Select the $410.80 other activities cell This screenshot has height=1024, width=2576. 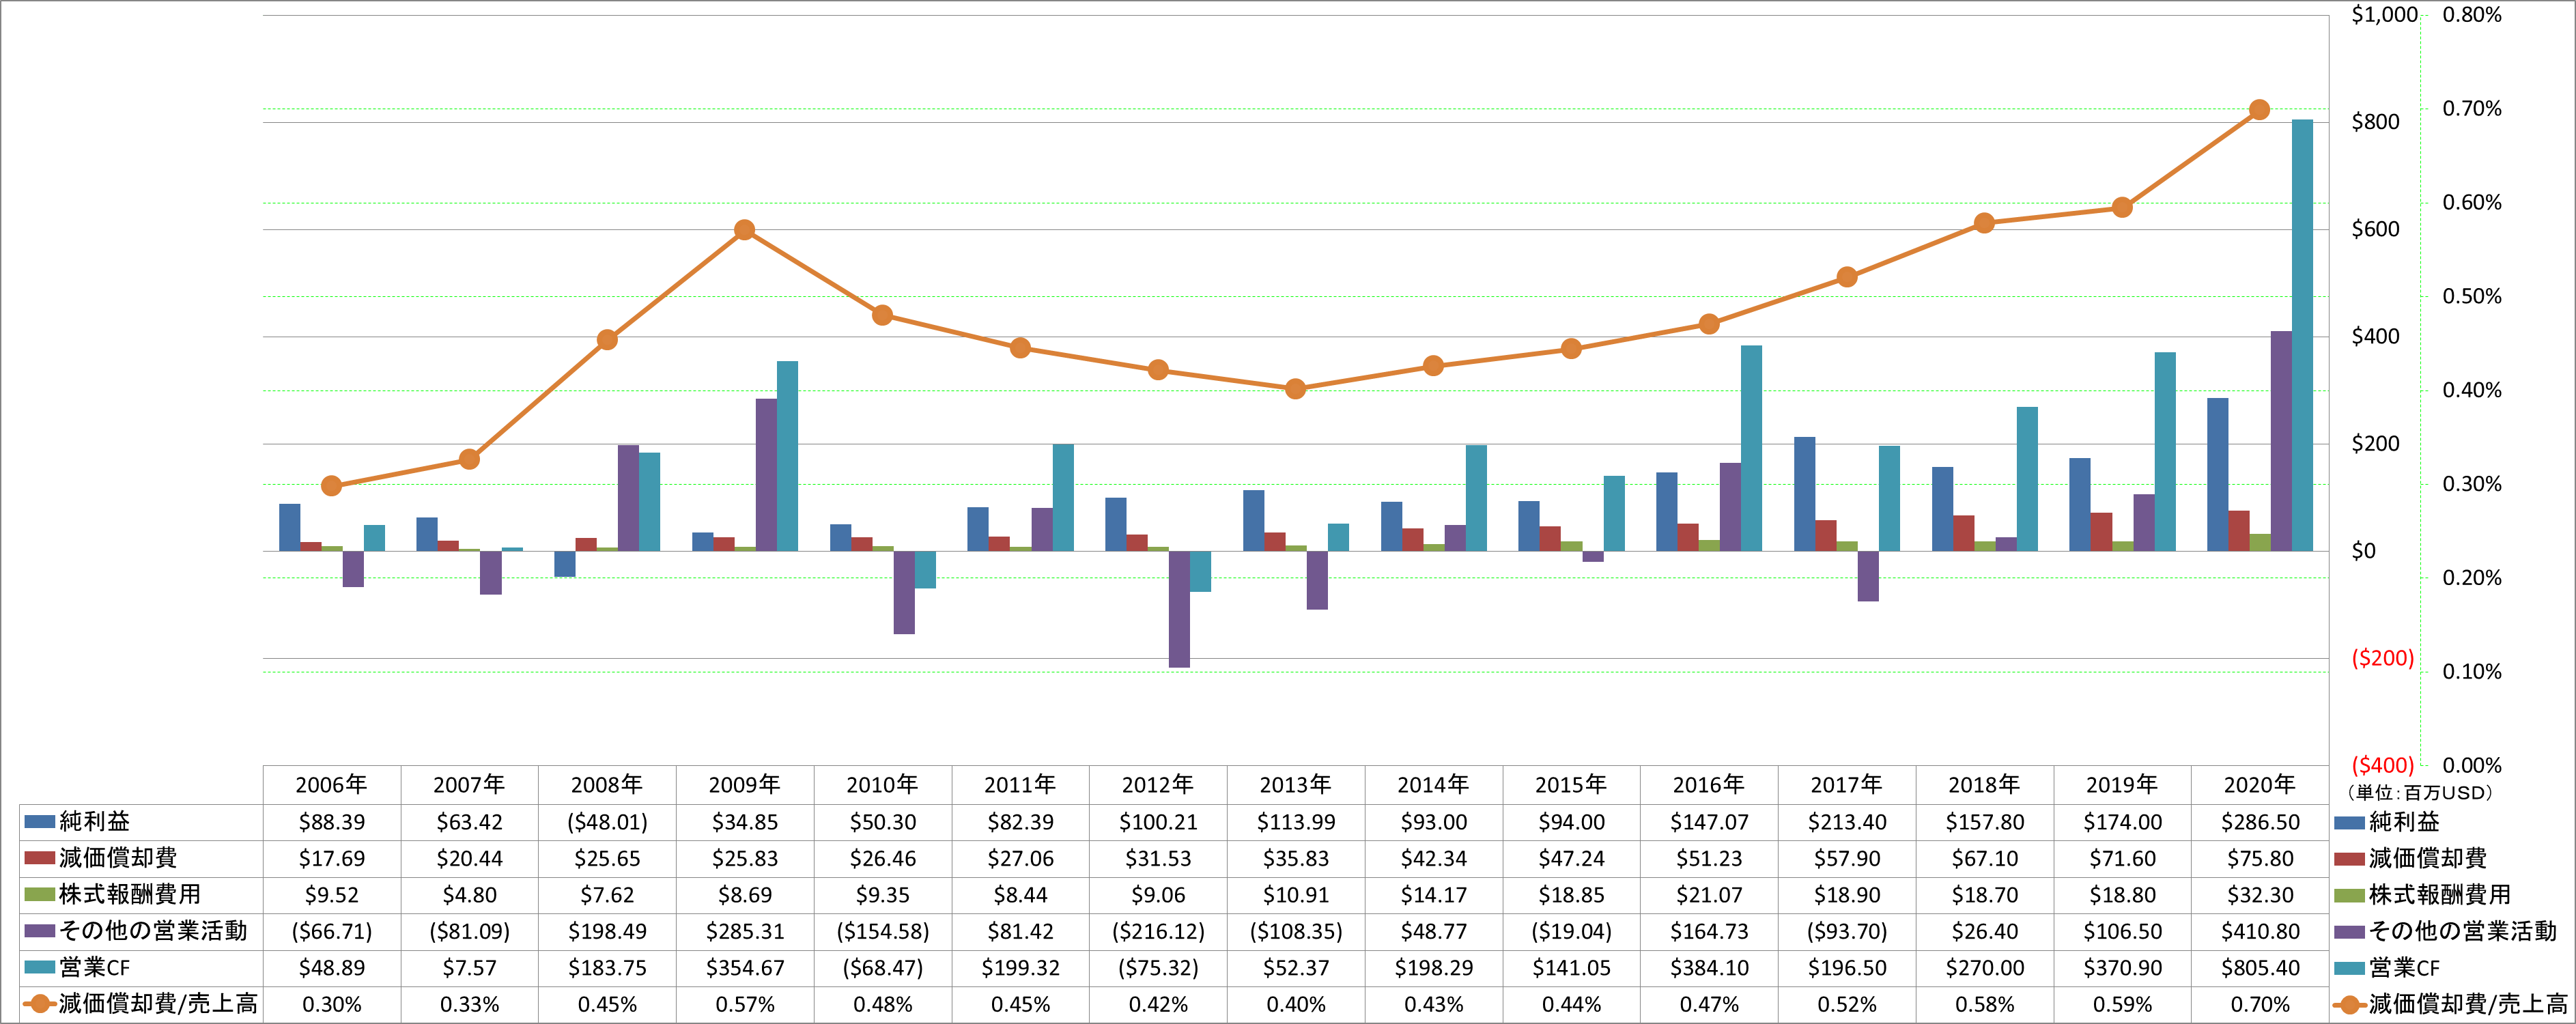tap(2260, 931)
